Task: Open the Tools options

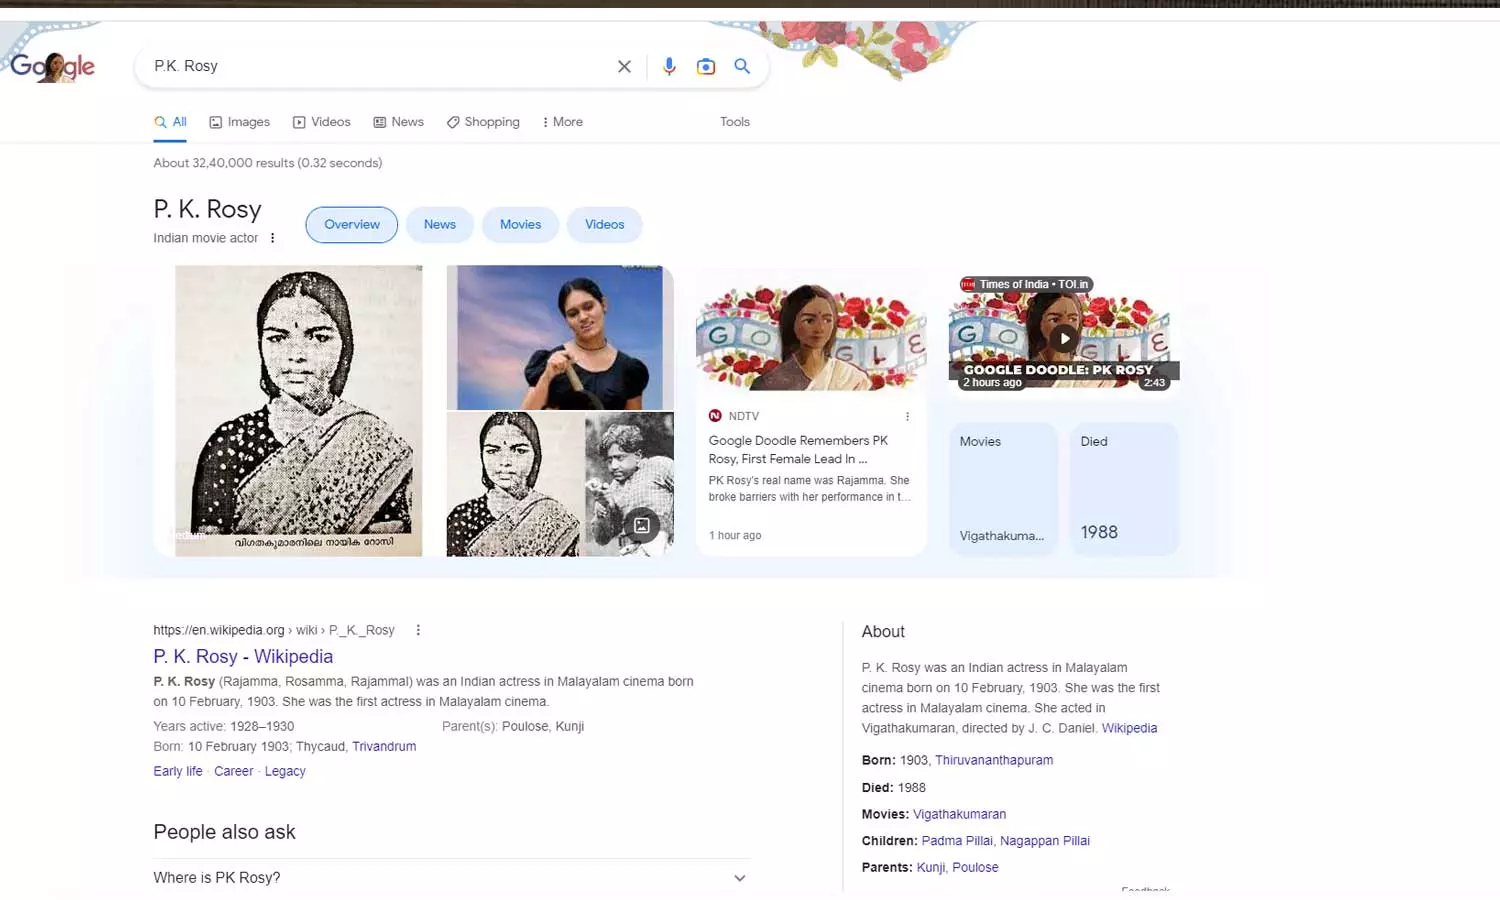Action: pos(734,122)
